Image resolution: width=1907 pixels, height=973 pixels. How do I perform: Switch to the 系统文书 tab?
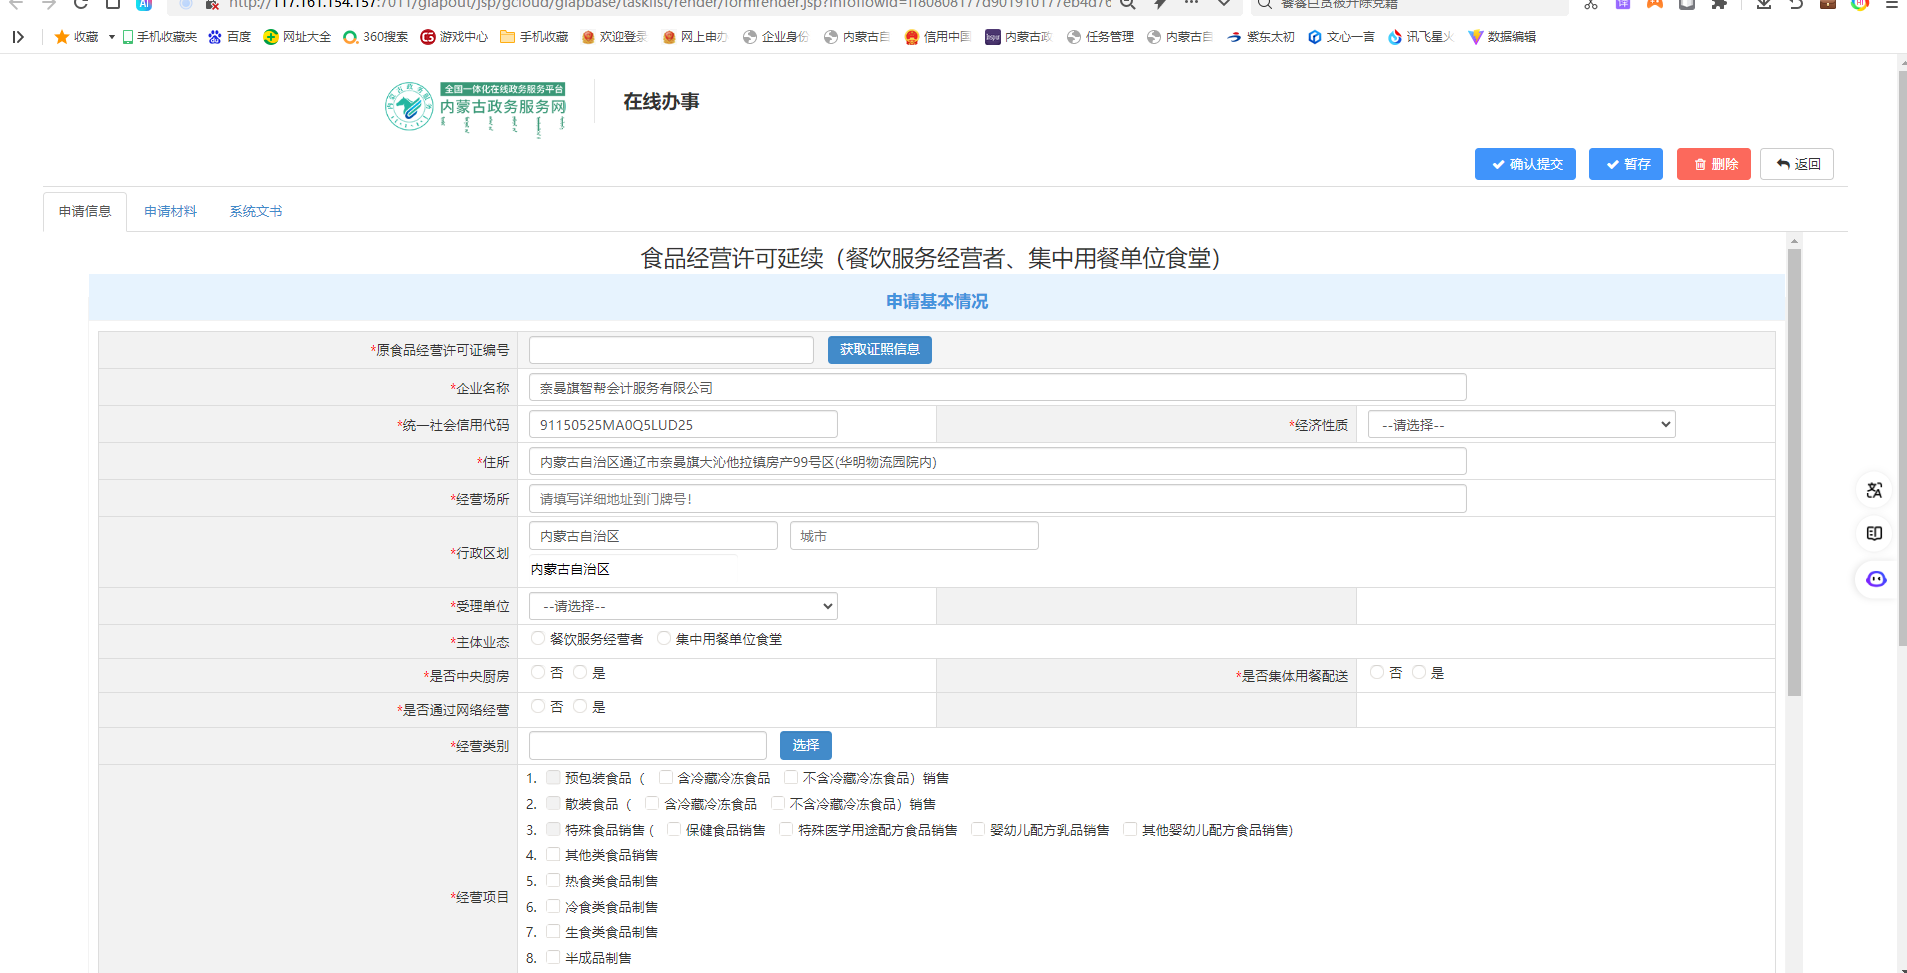tap(256, 212)
